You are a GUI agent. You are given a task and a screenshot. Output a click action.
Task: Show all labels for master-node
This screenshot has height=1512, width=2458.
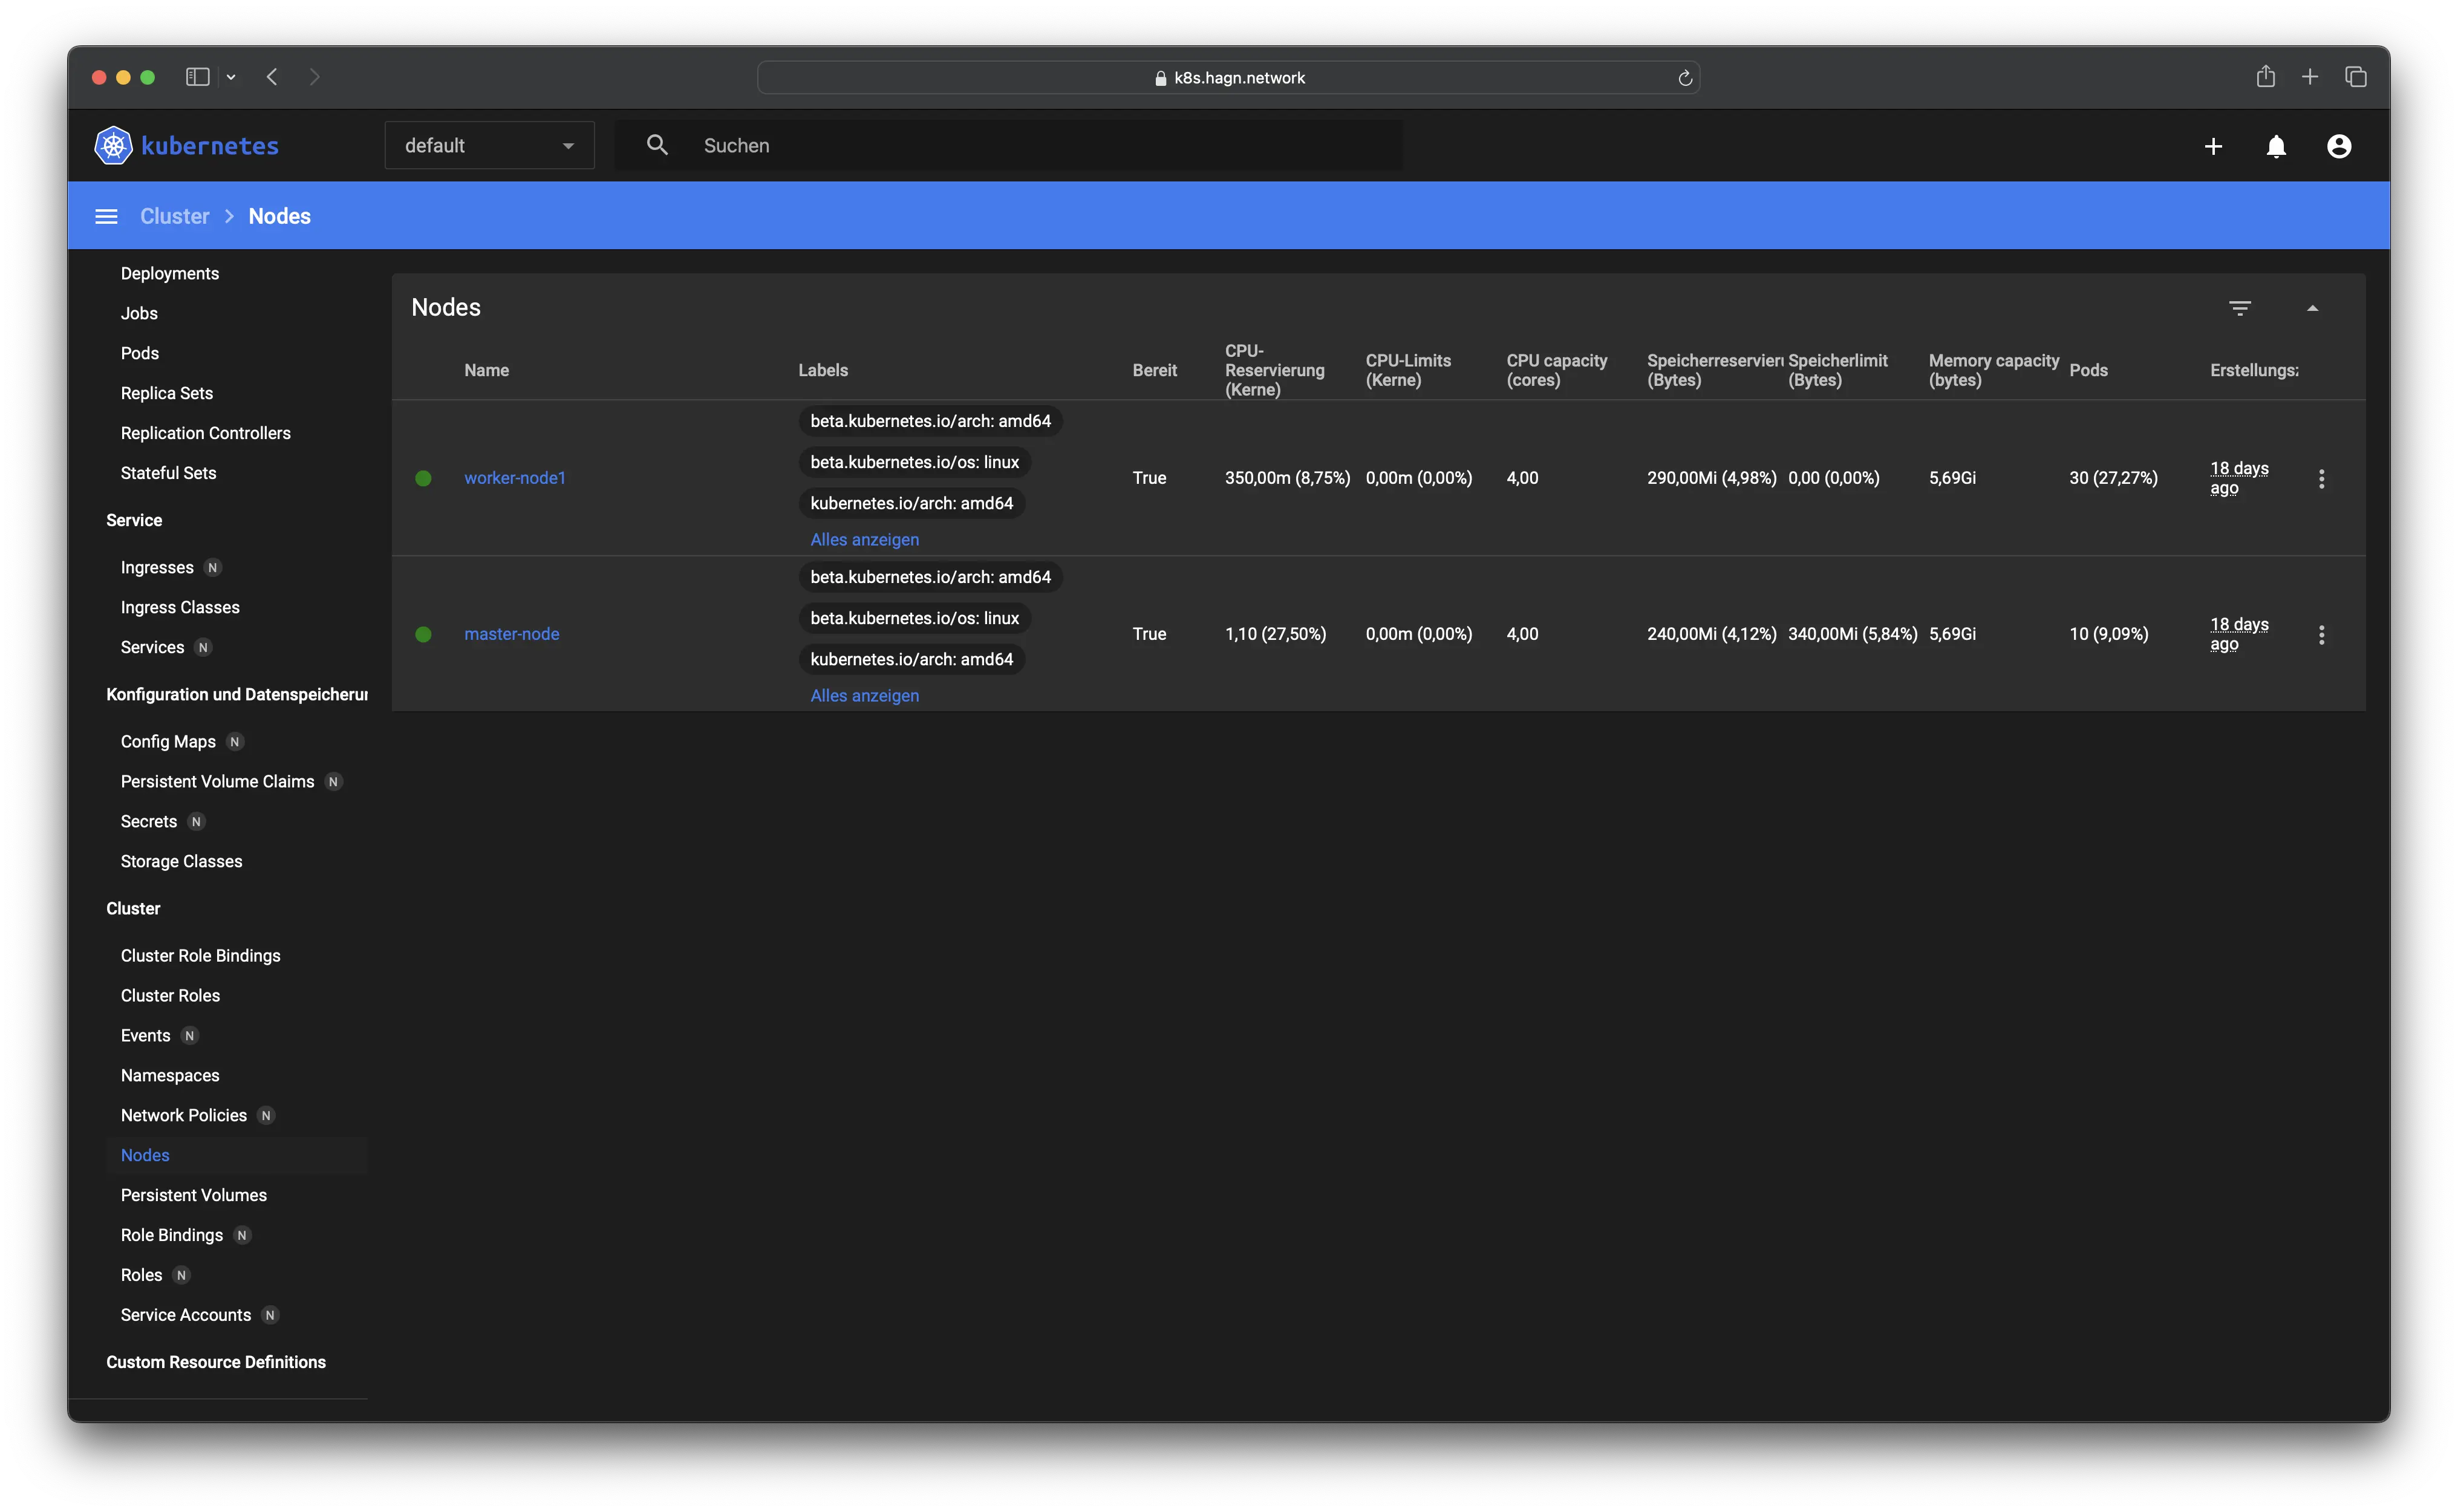click(864, 695)
